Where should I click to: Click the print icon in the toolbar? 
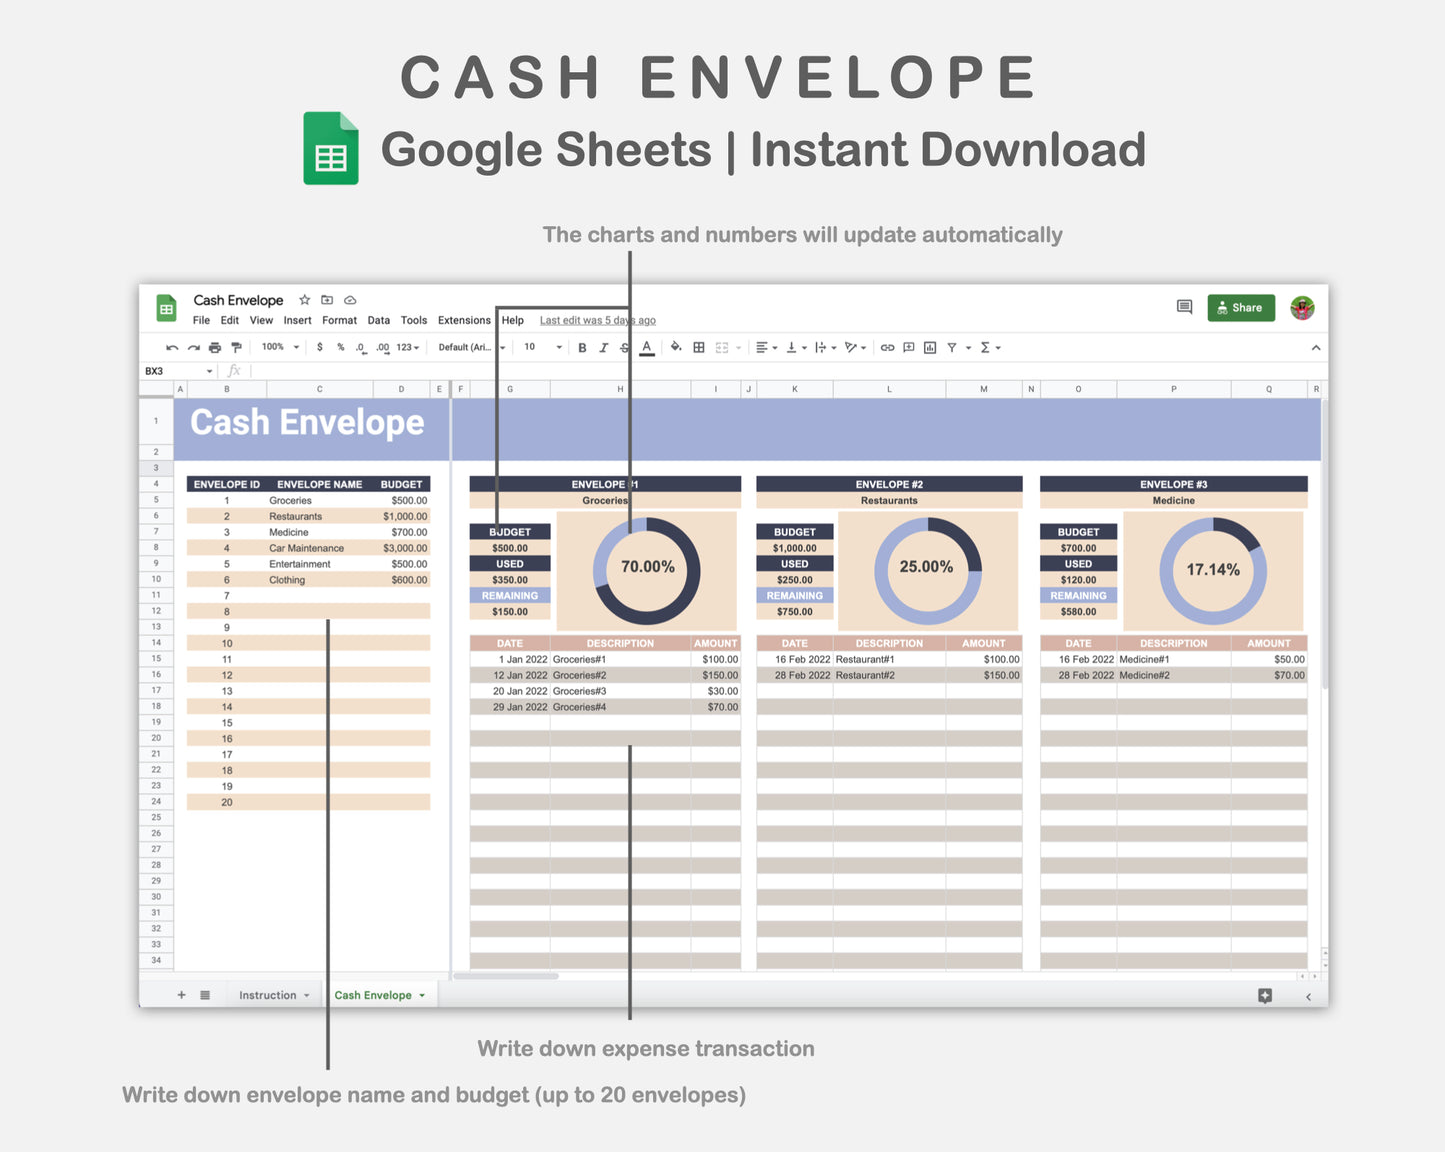(214, 348)
